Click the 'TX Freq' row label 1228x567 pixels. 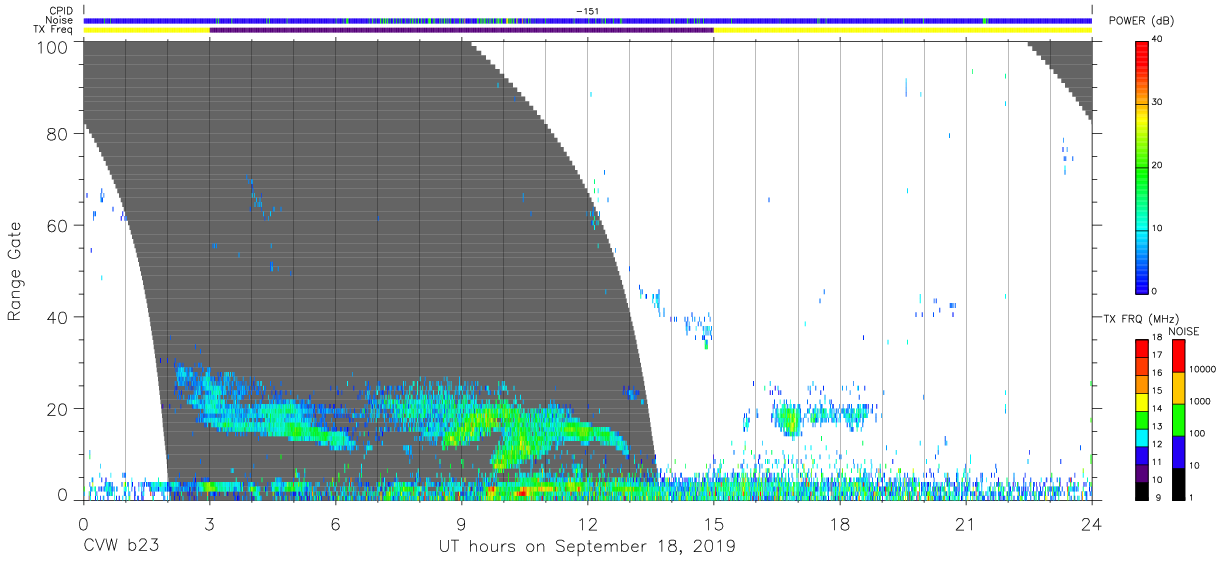(x=55, y=30)
